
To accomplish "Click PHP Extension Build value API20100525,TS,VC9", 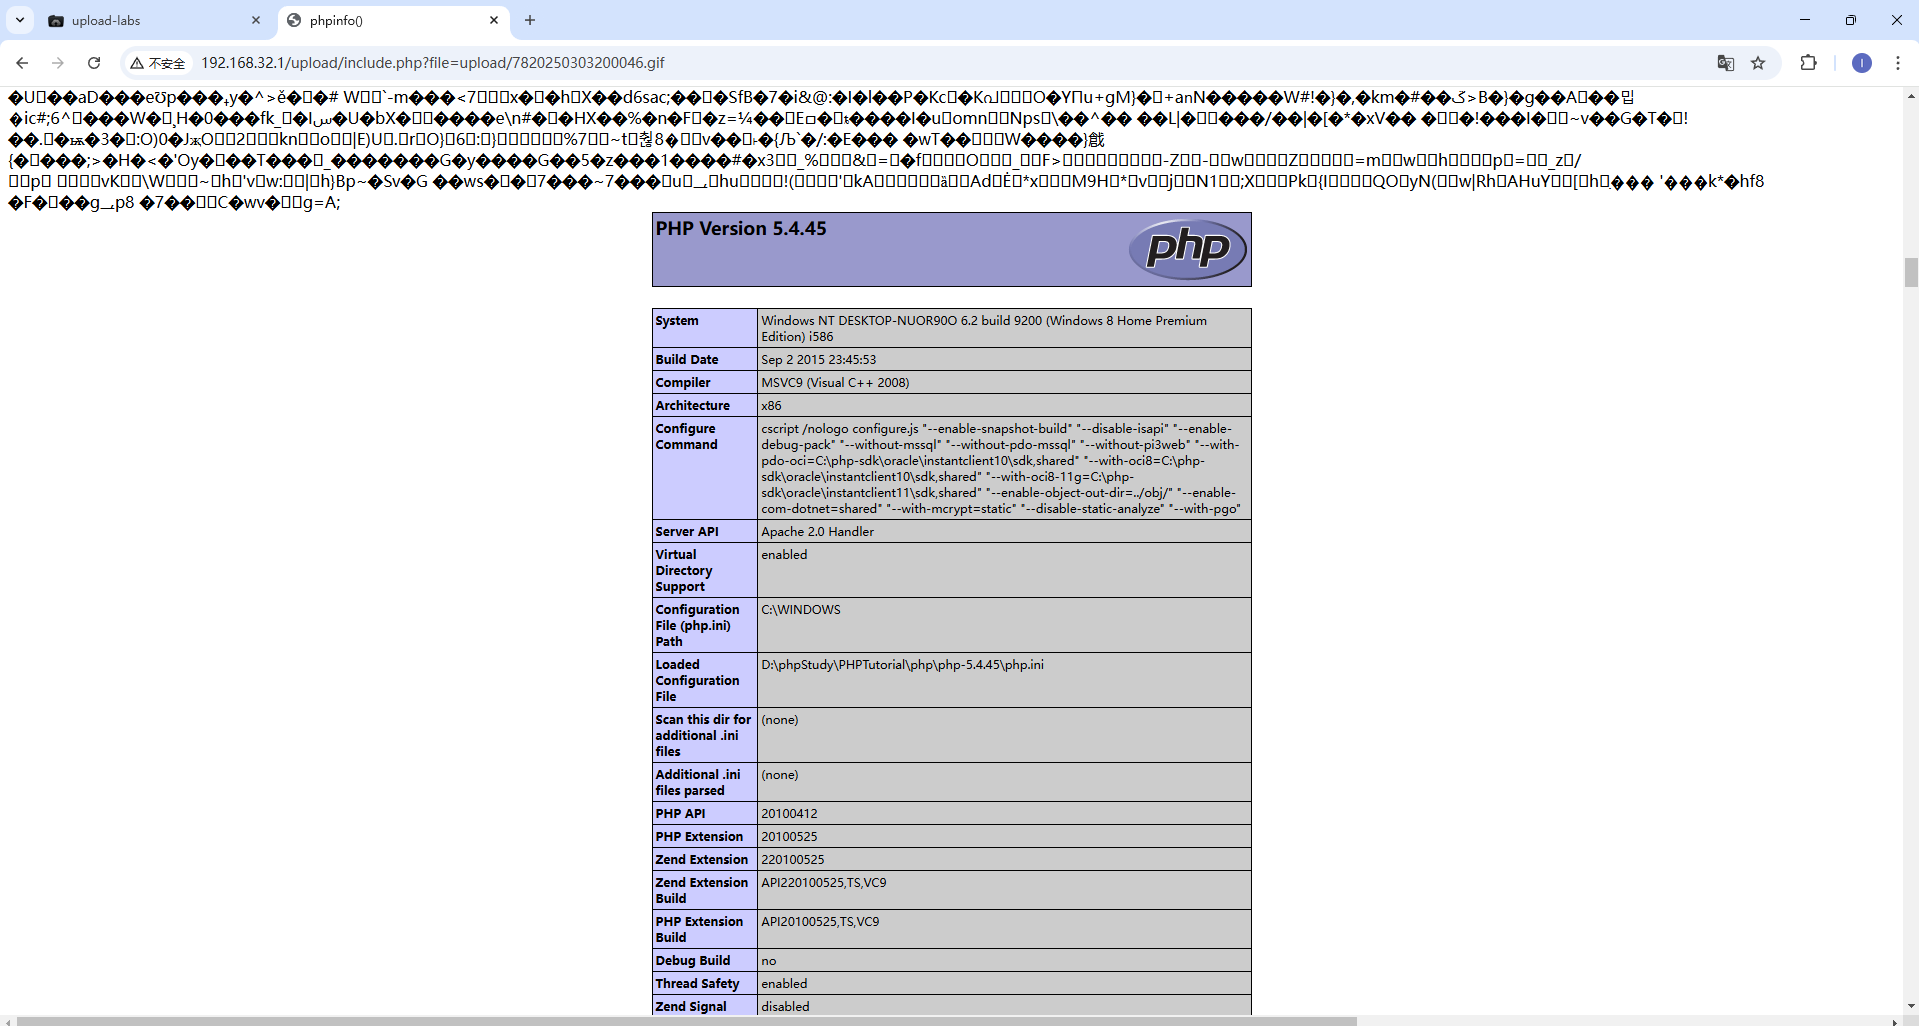I will pos(820,922).
